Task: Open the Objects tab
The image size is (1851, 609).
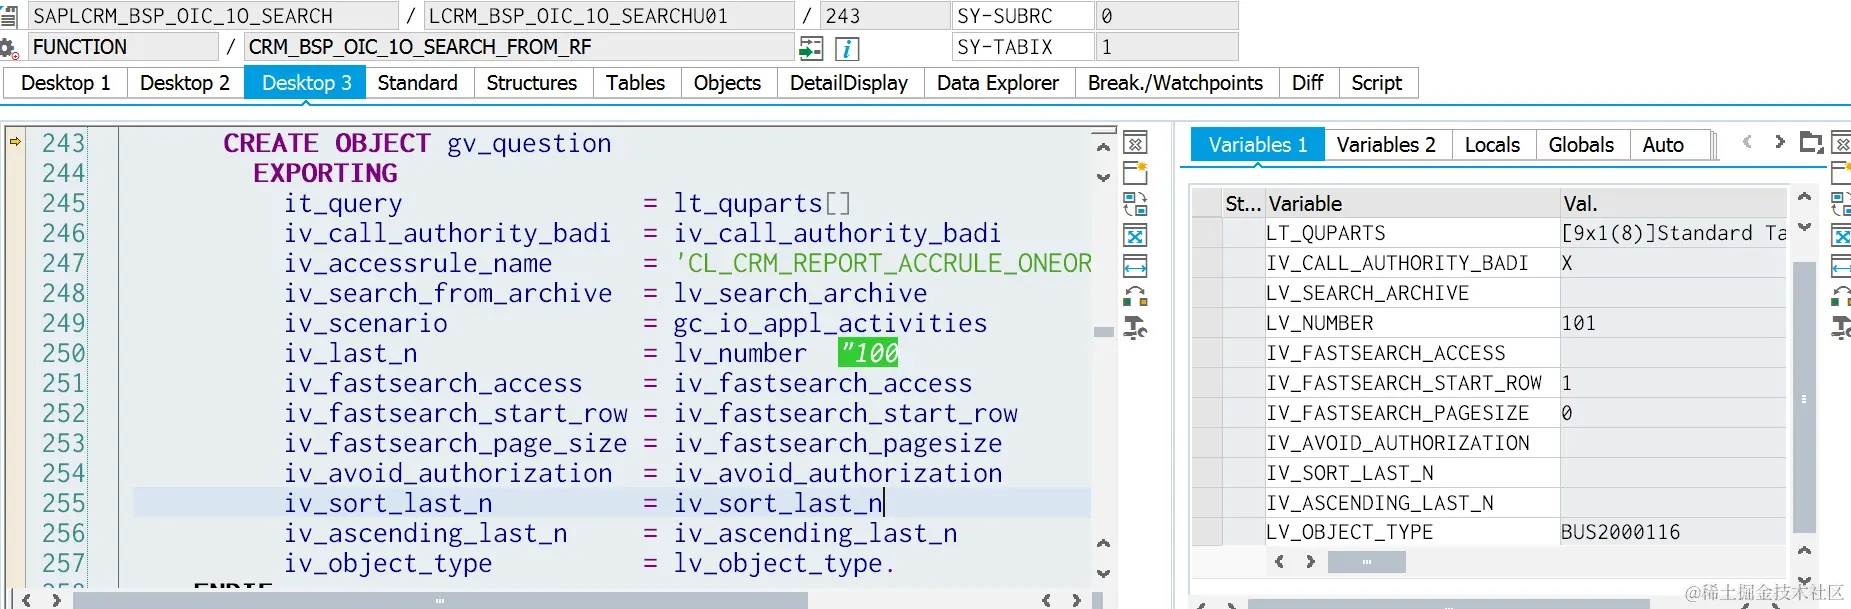Action: coord(728,83)
